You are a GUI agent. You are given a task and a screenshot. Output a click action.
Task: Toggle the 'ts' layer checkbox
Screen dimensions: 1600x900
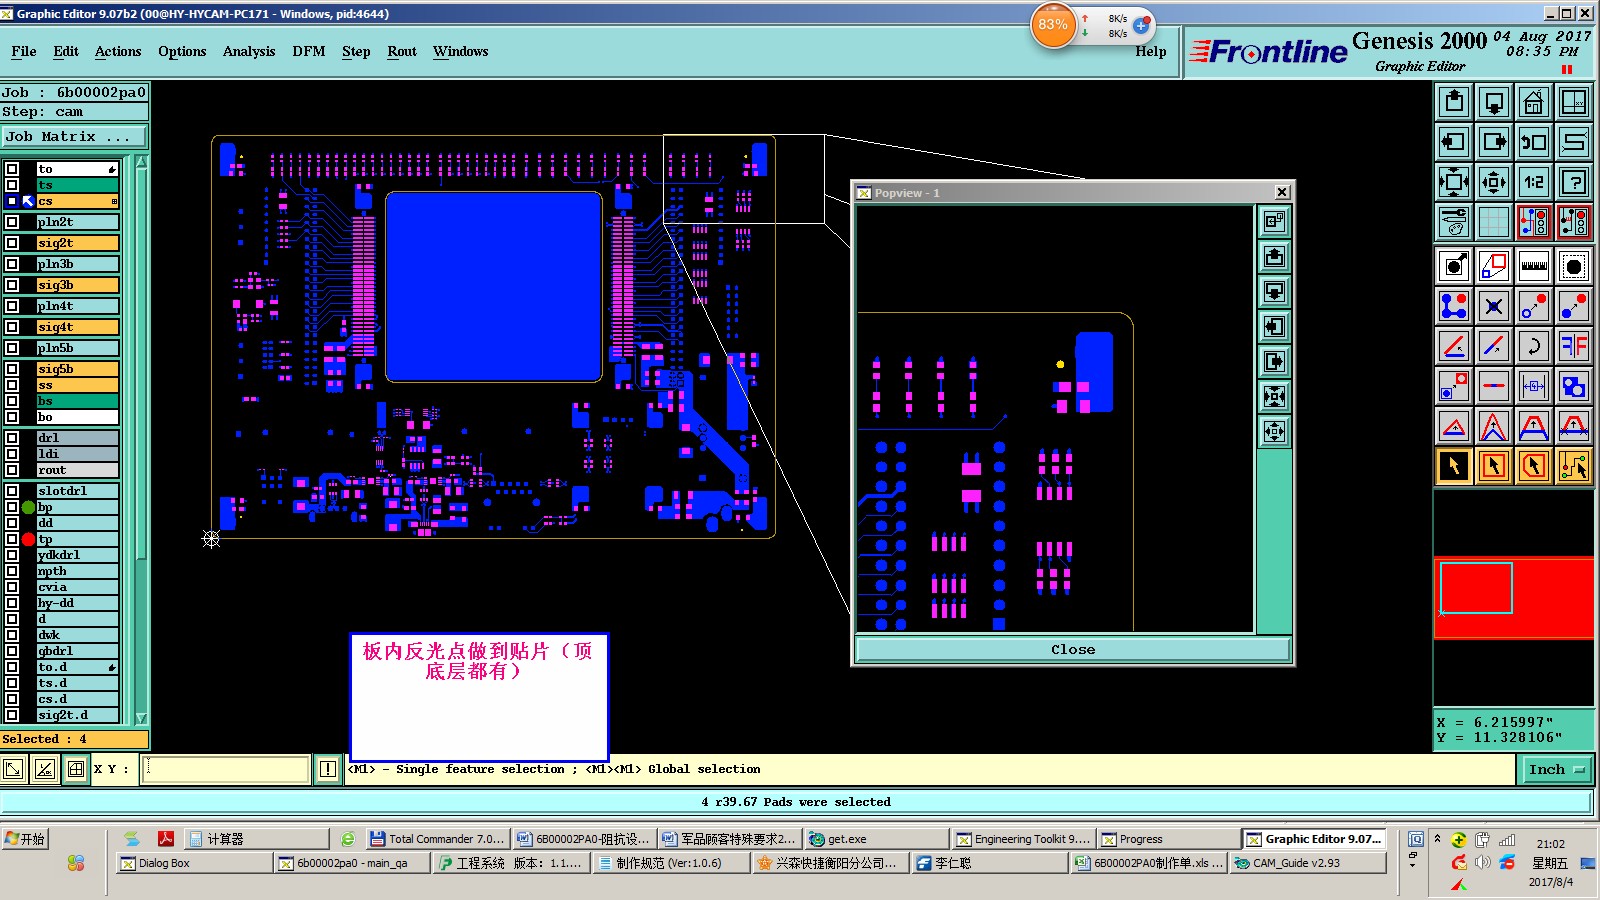tap(12, 185)
